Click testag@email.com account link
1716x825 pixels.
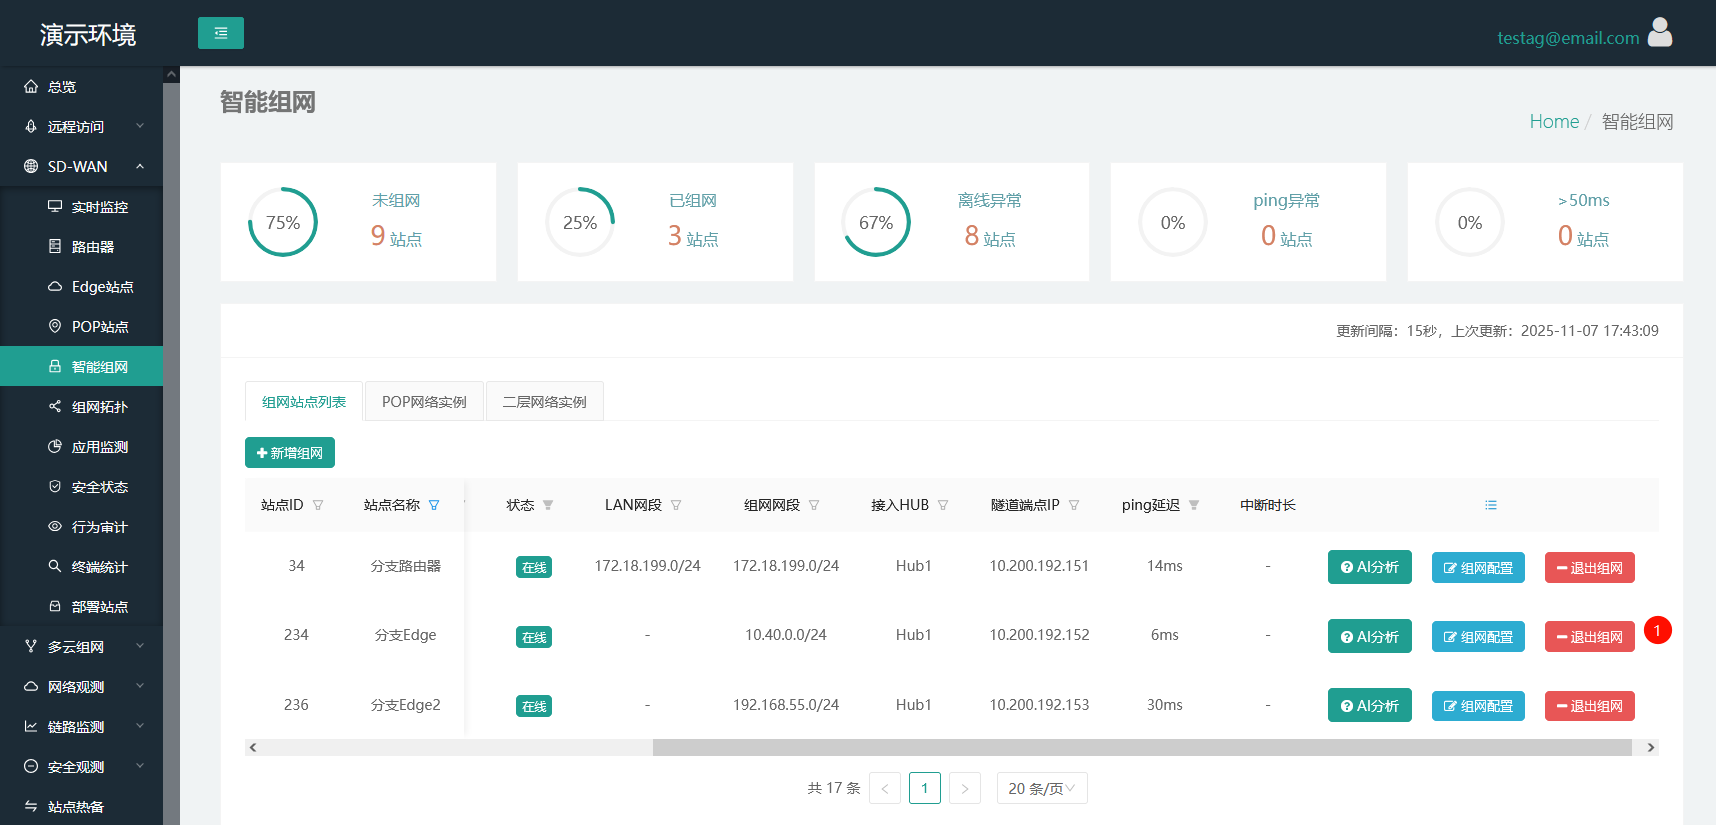[1568, 38]
